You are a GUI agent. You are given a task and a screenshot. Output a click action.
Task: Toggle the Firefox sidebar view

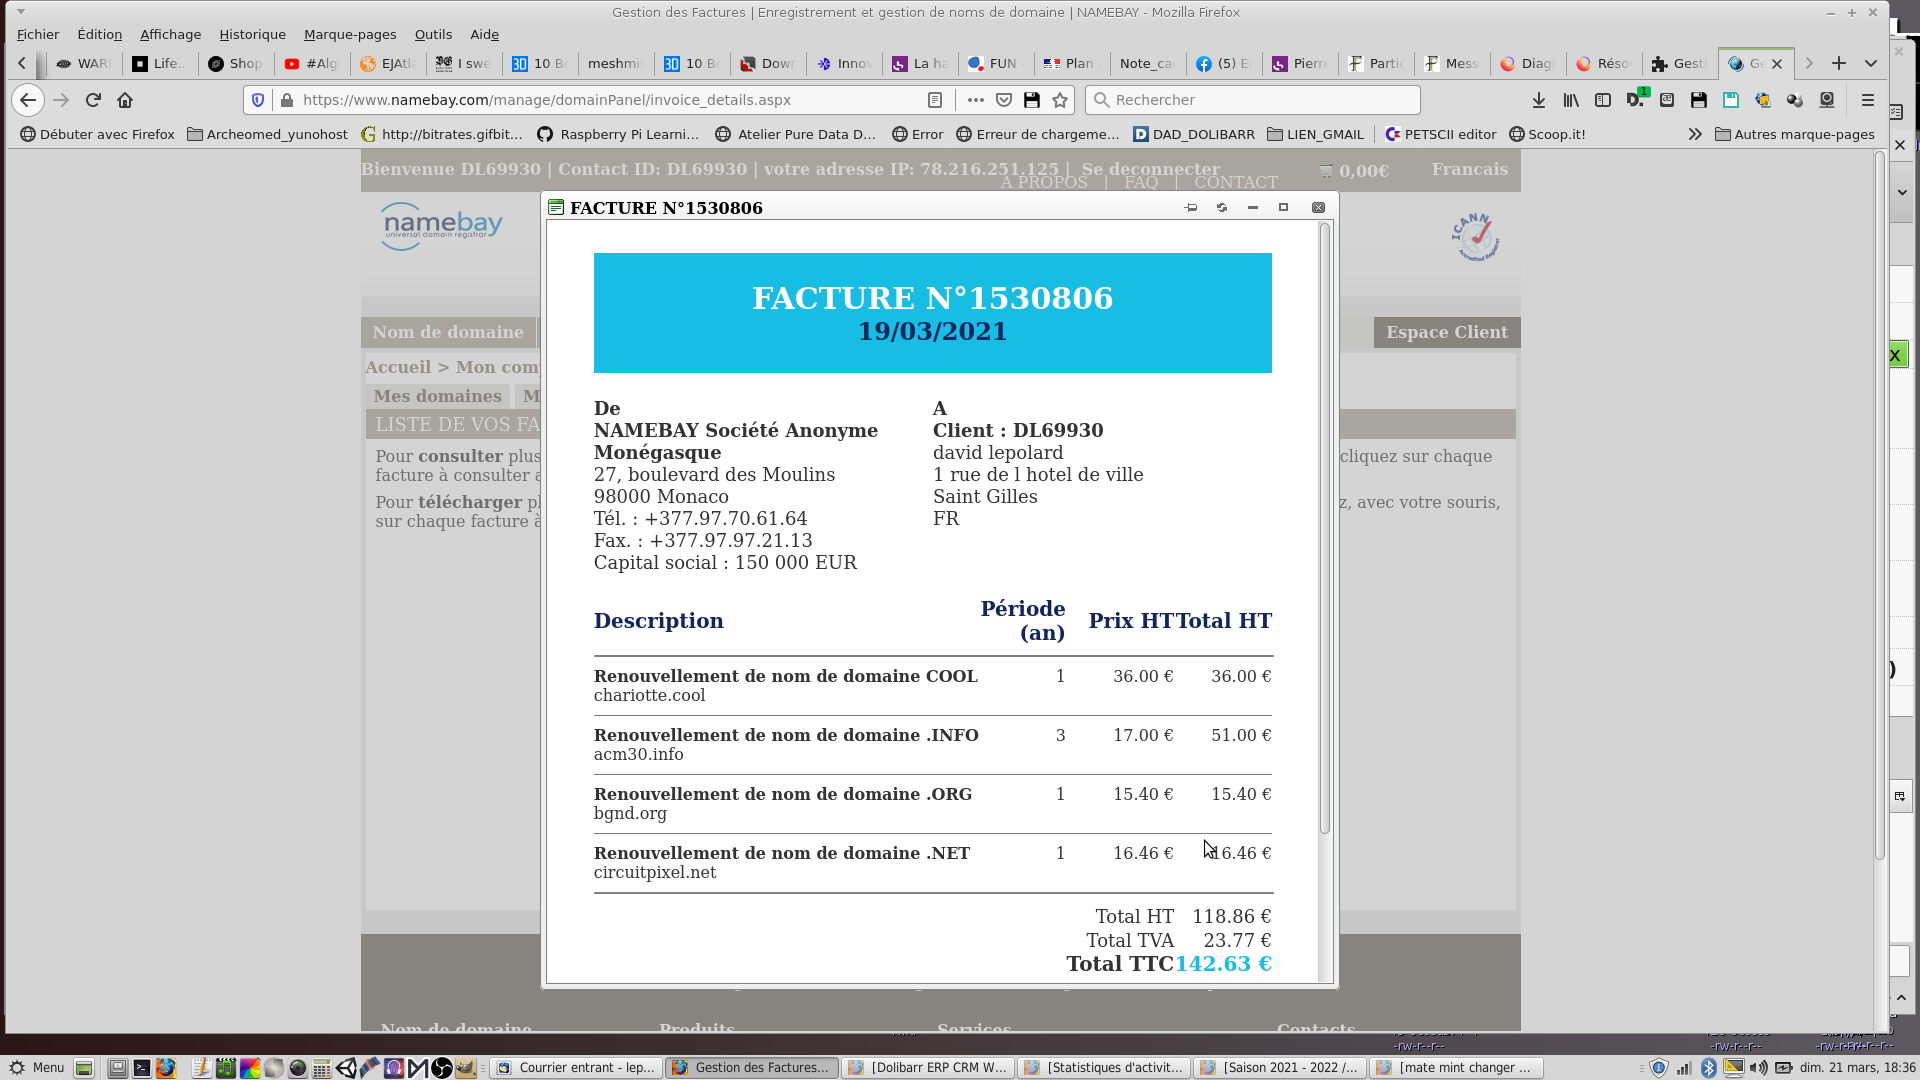(x=1603, y=100)
